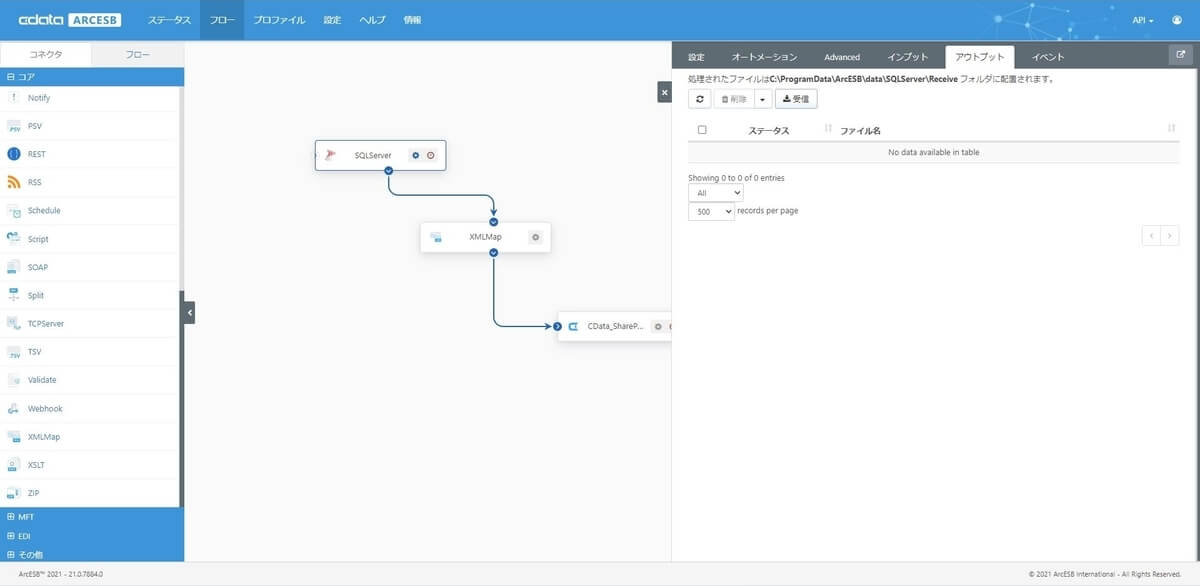This screenshot has height=586, width=1200.
Task: Refresh the output file list
Action: click(700, 99)
